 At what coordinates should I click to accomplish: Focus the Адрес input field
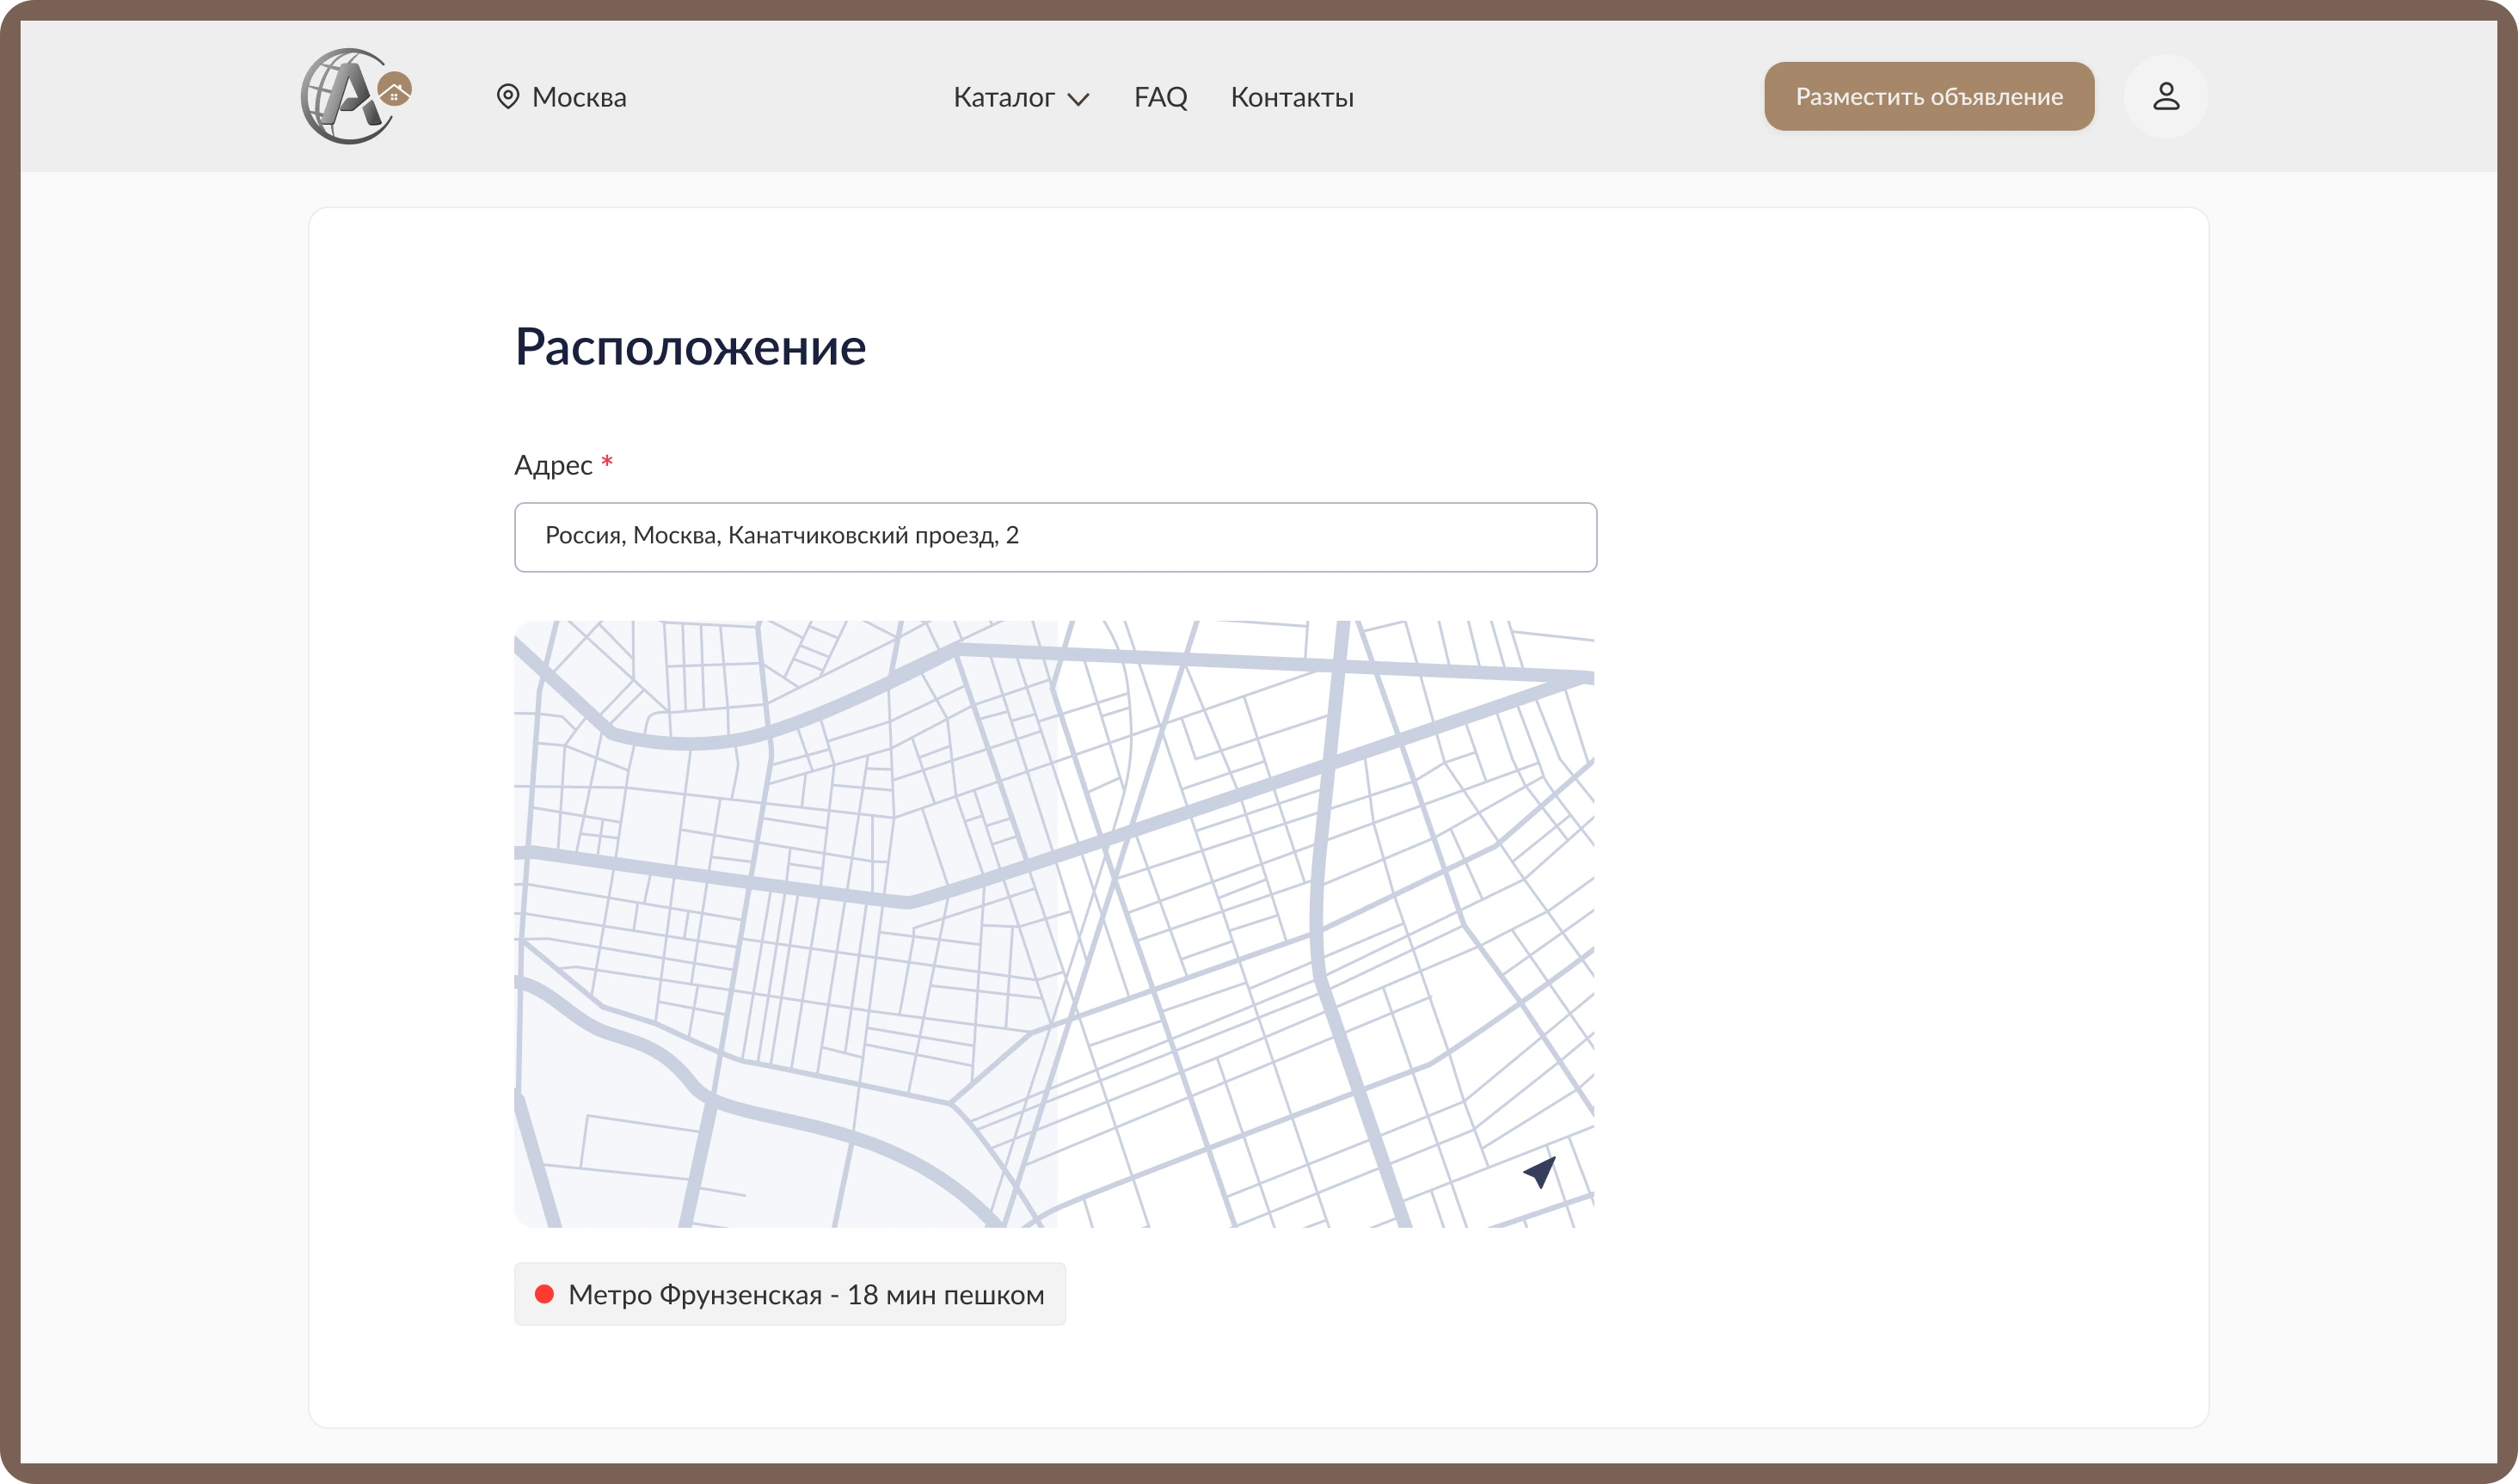(1055, 537)
